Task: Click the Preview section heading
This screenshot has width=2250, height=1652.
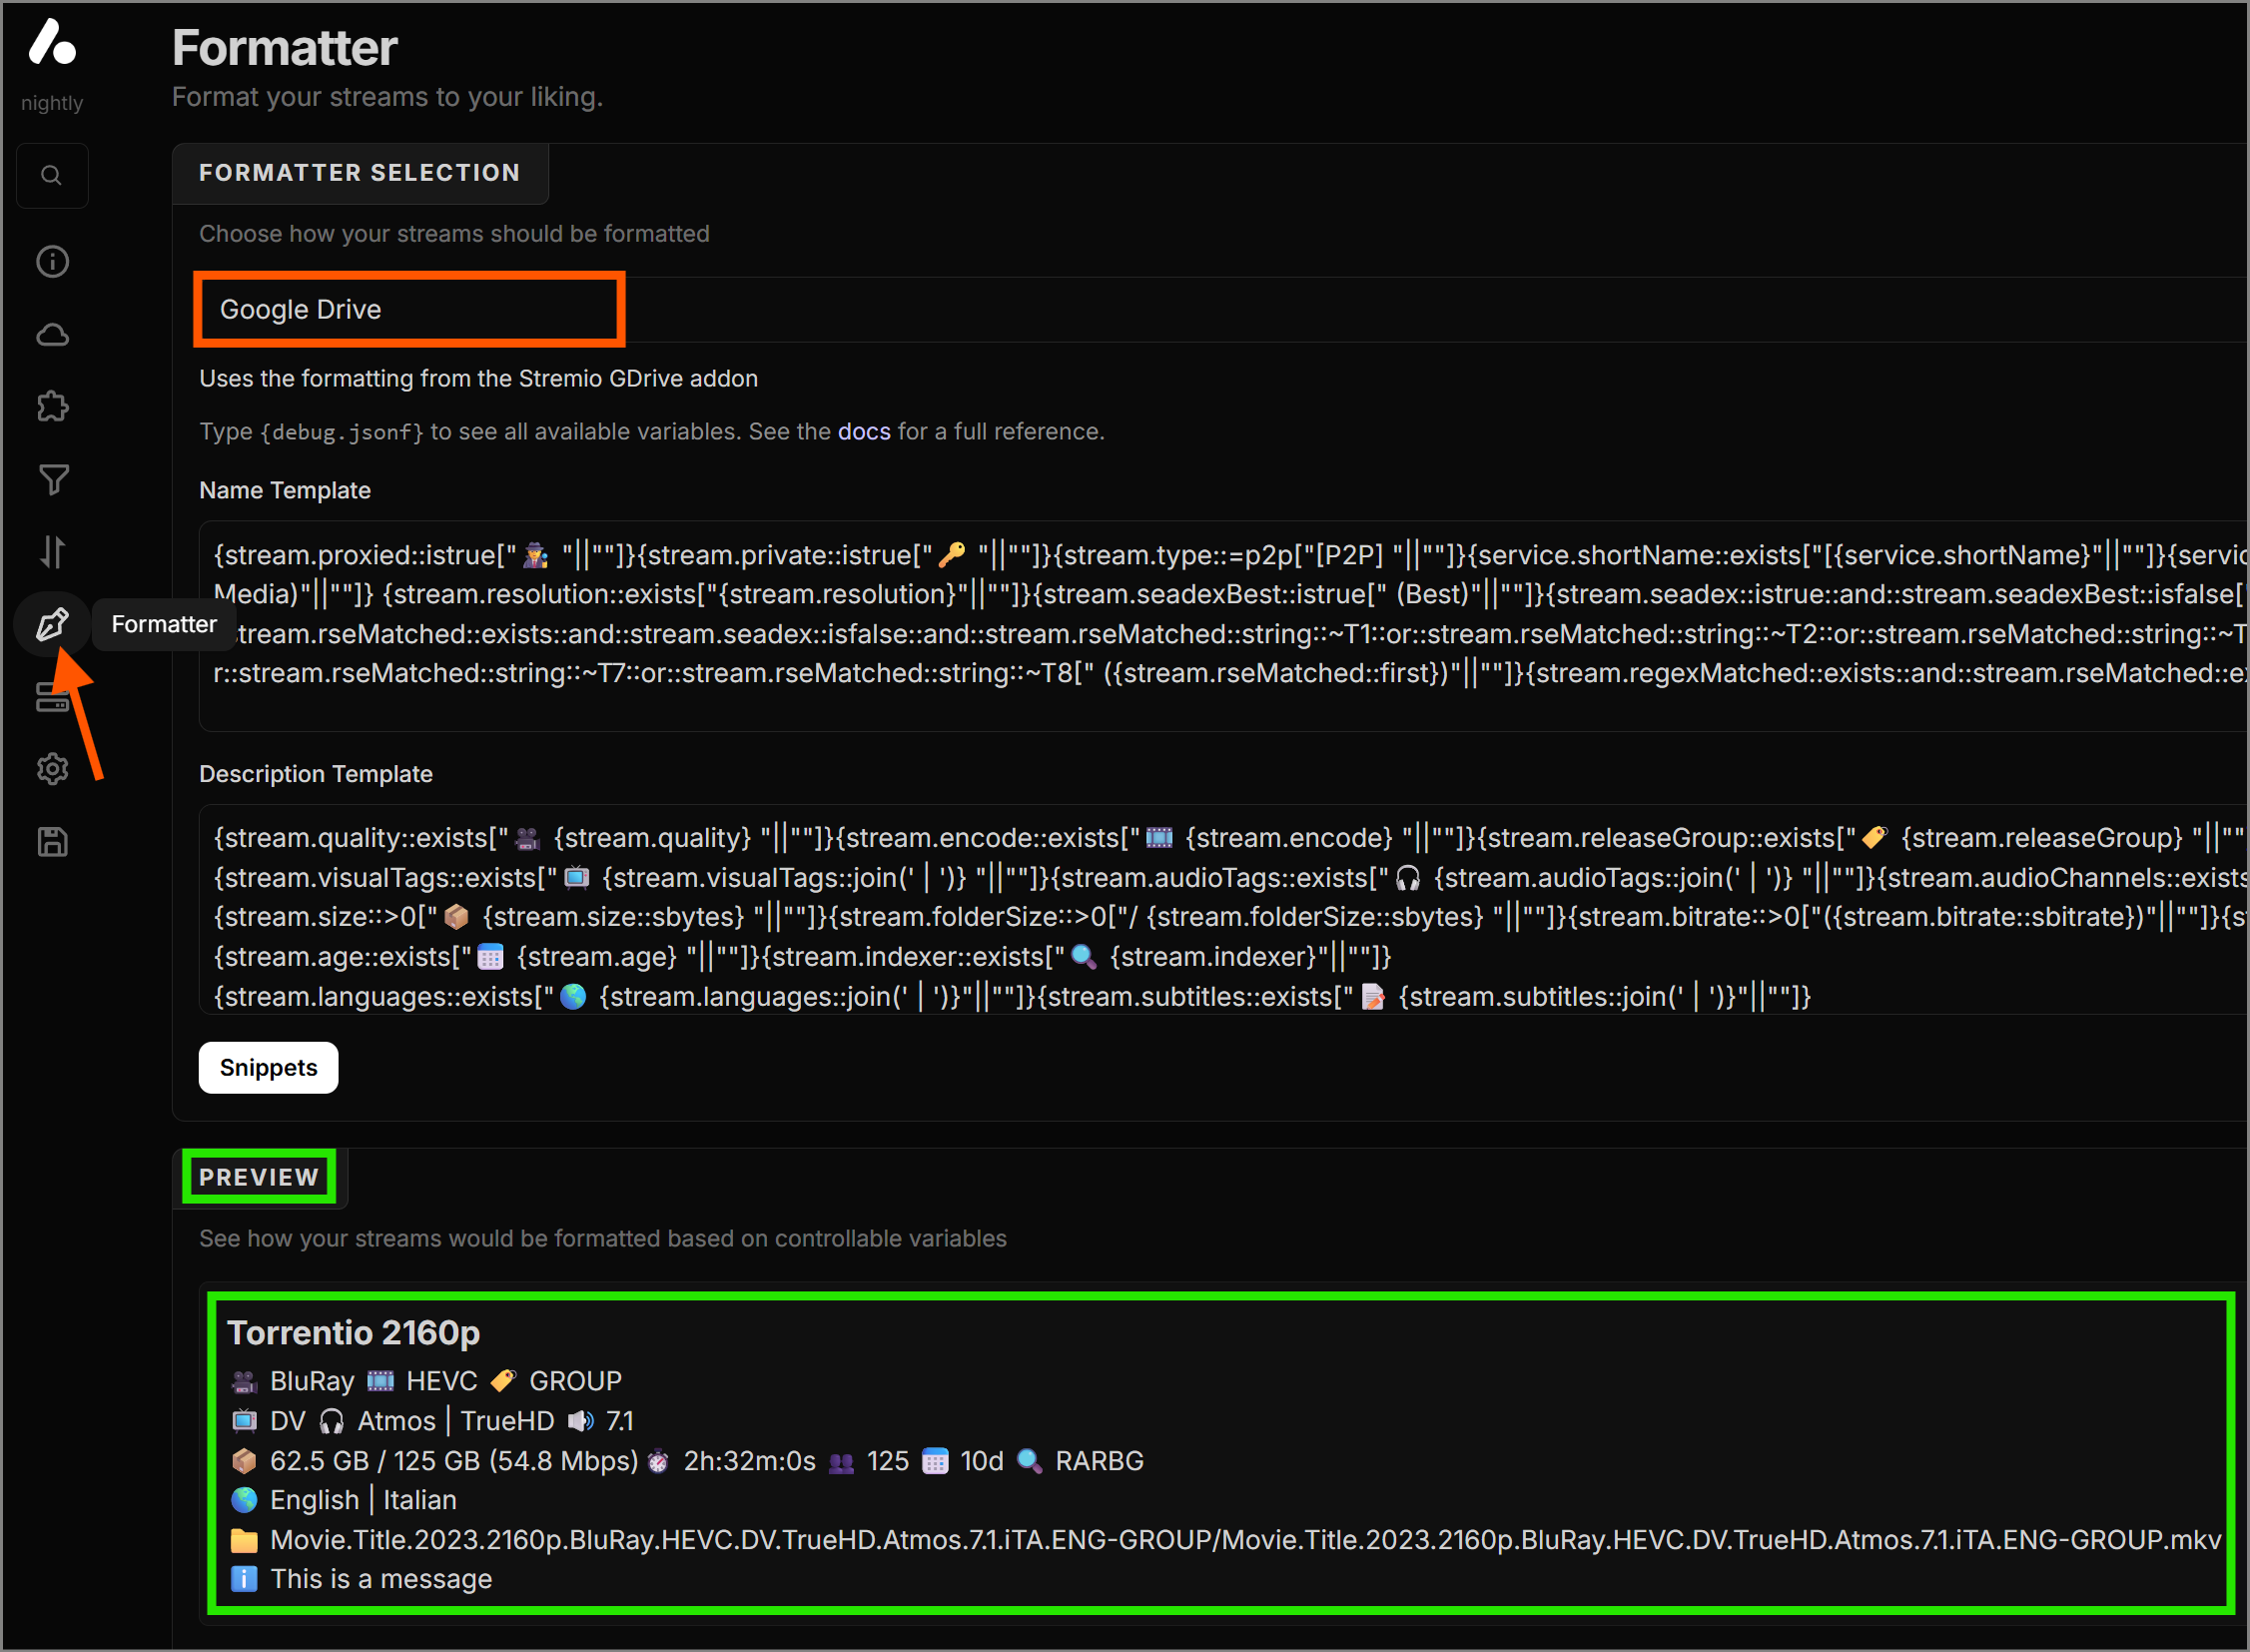Action: tap(259, 1177)
